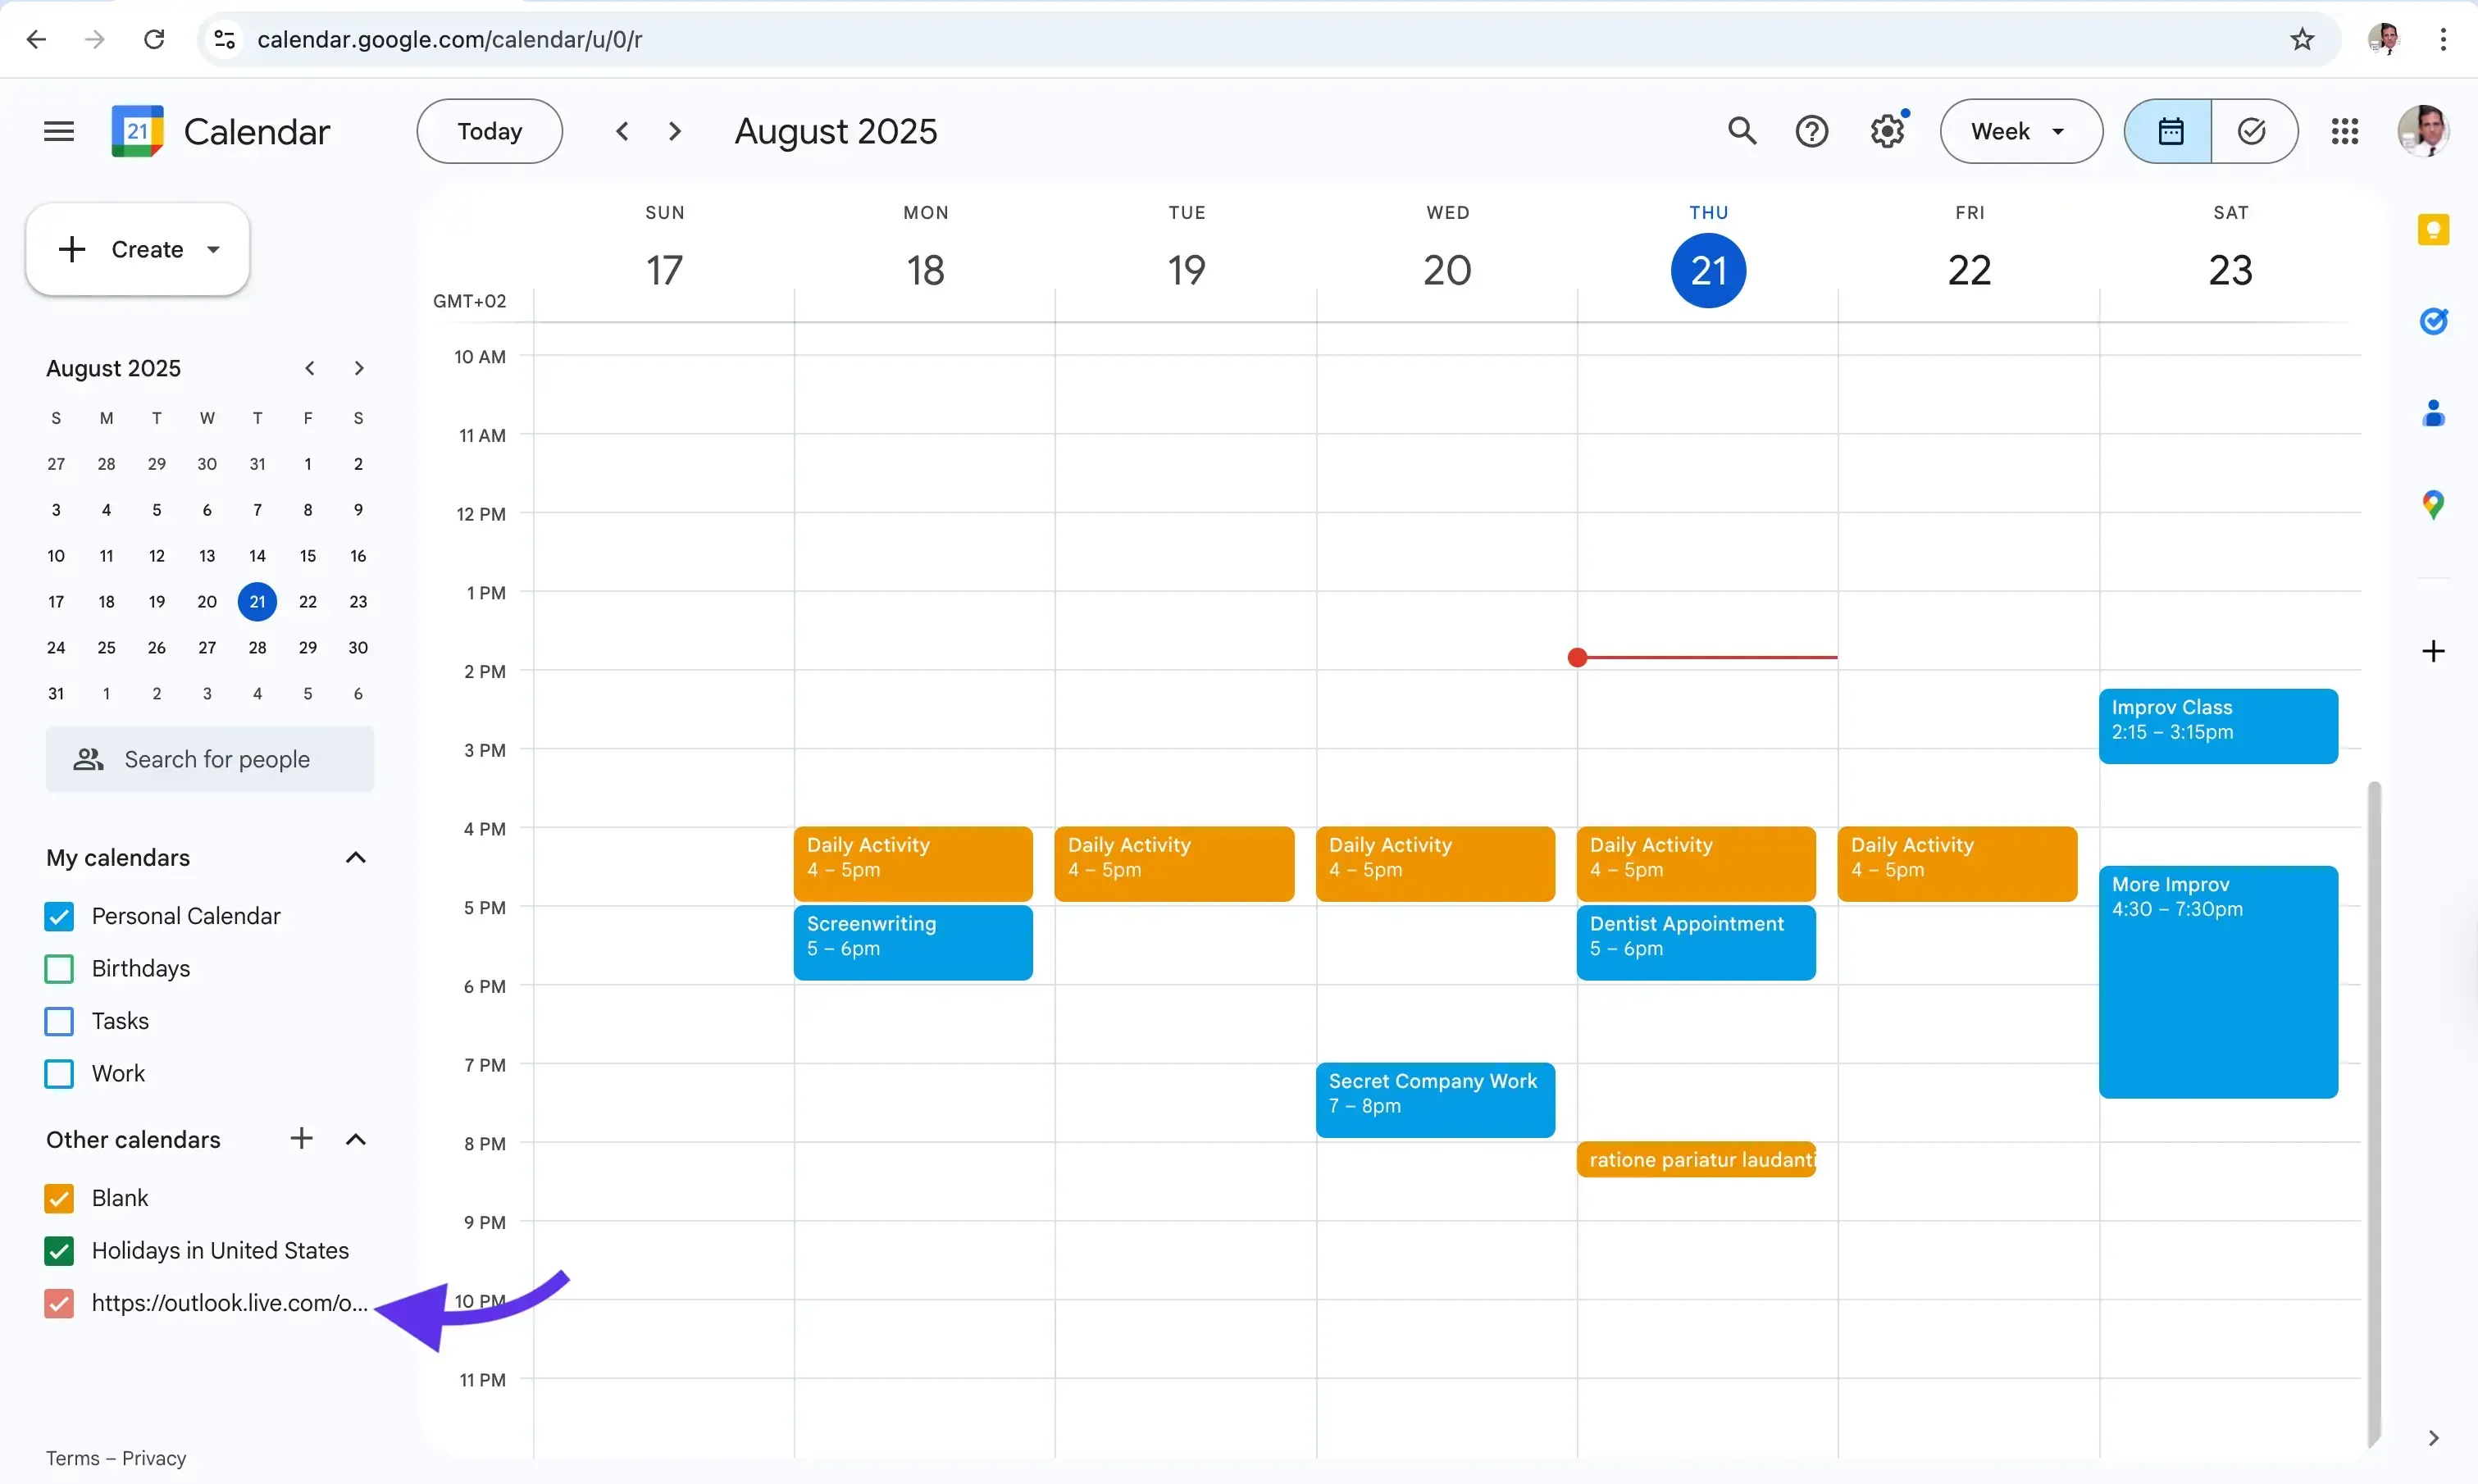
Task: Open the main navigation hamburger menu
Action: pos(58,131)
